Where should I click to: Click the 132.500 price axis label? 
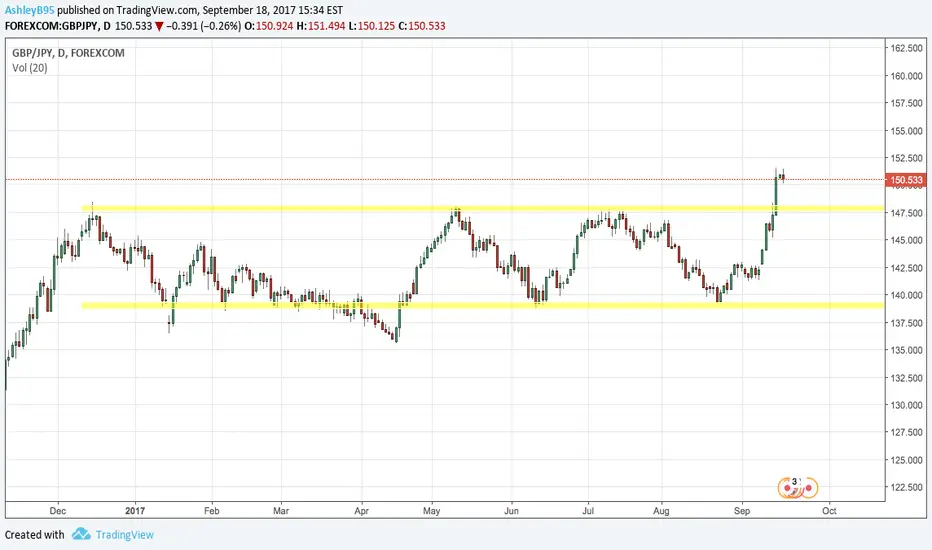tap(906, 378)
